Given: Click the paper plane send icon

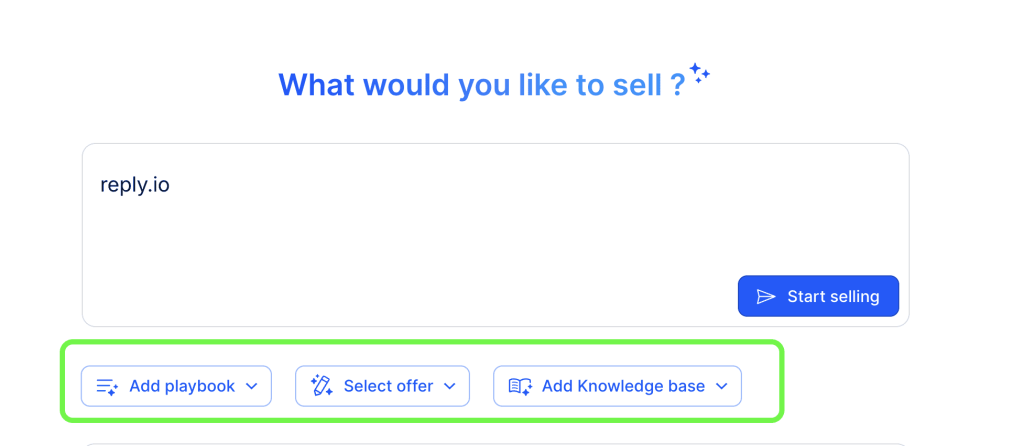Looking at the screenshot, I should [x=766, y=296].
